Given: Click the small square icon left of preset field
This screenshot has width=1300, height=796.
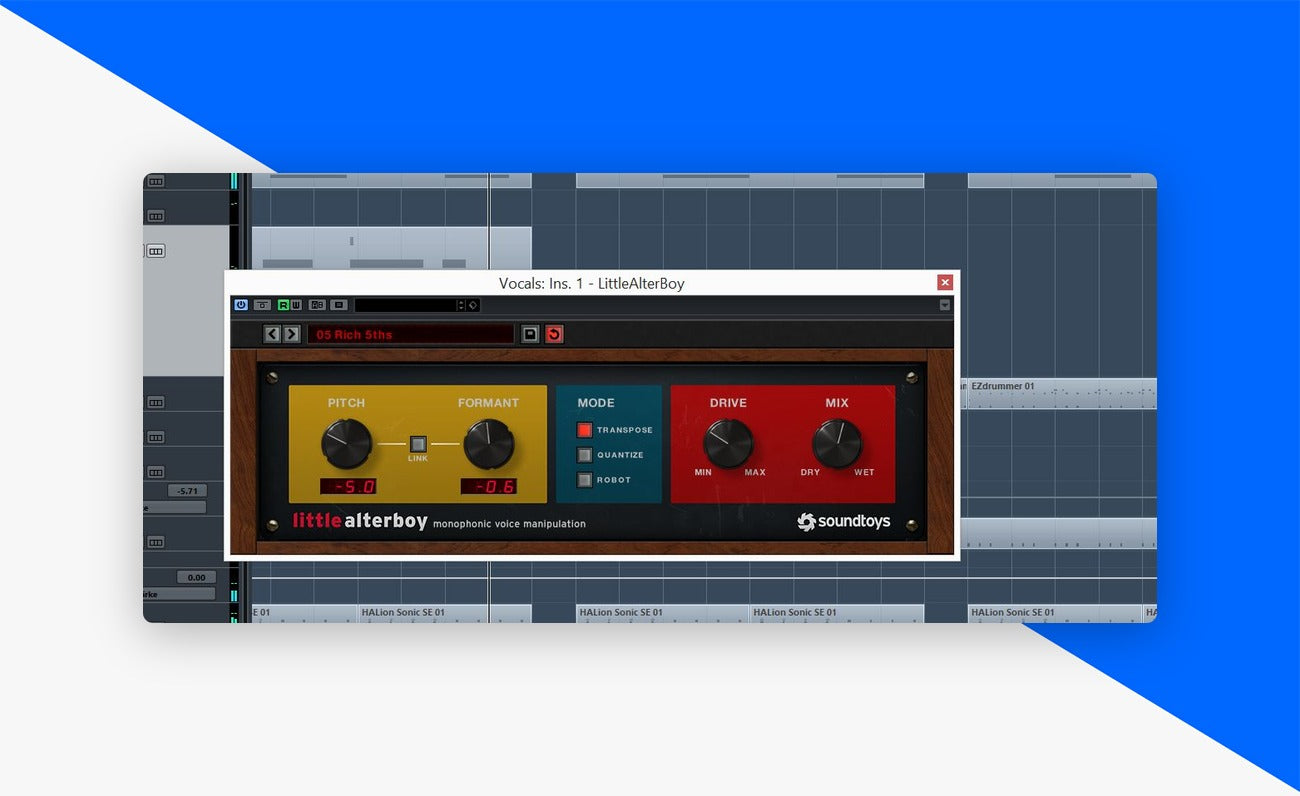Looking at the screenshot, I should click(339, 305).
